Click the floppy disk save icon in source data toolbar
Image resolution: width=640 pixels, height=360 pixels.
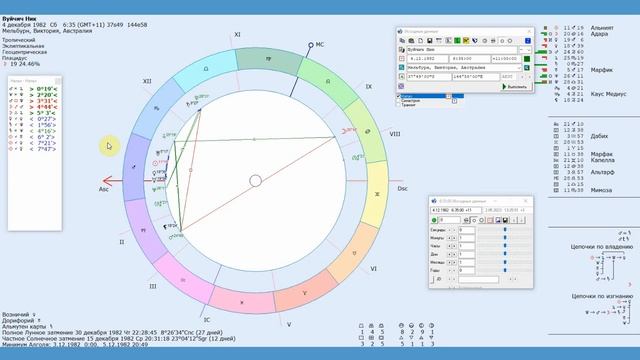click(430, 41)
